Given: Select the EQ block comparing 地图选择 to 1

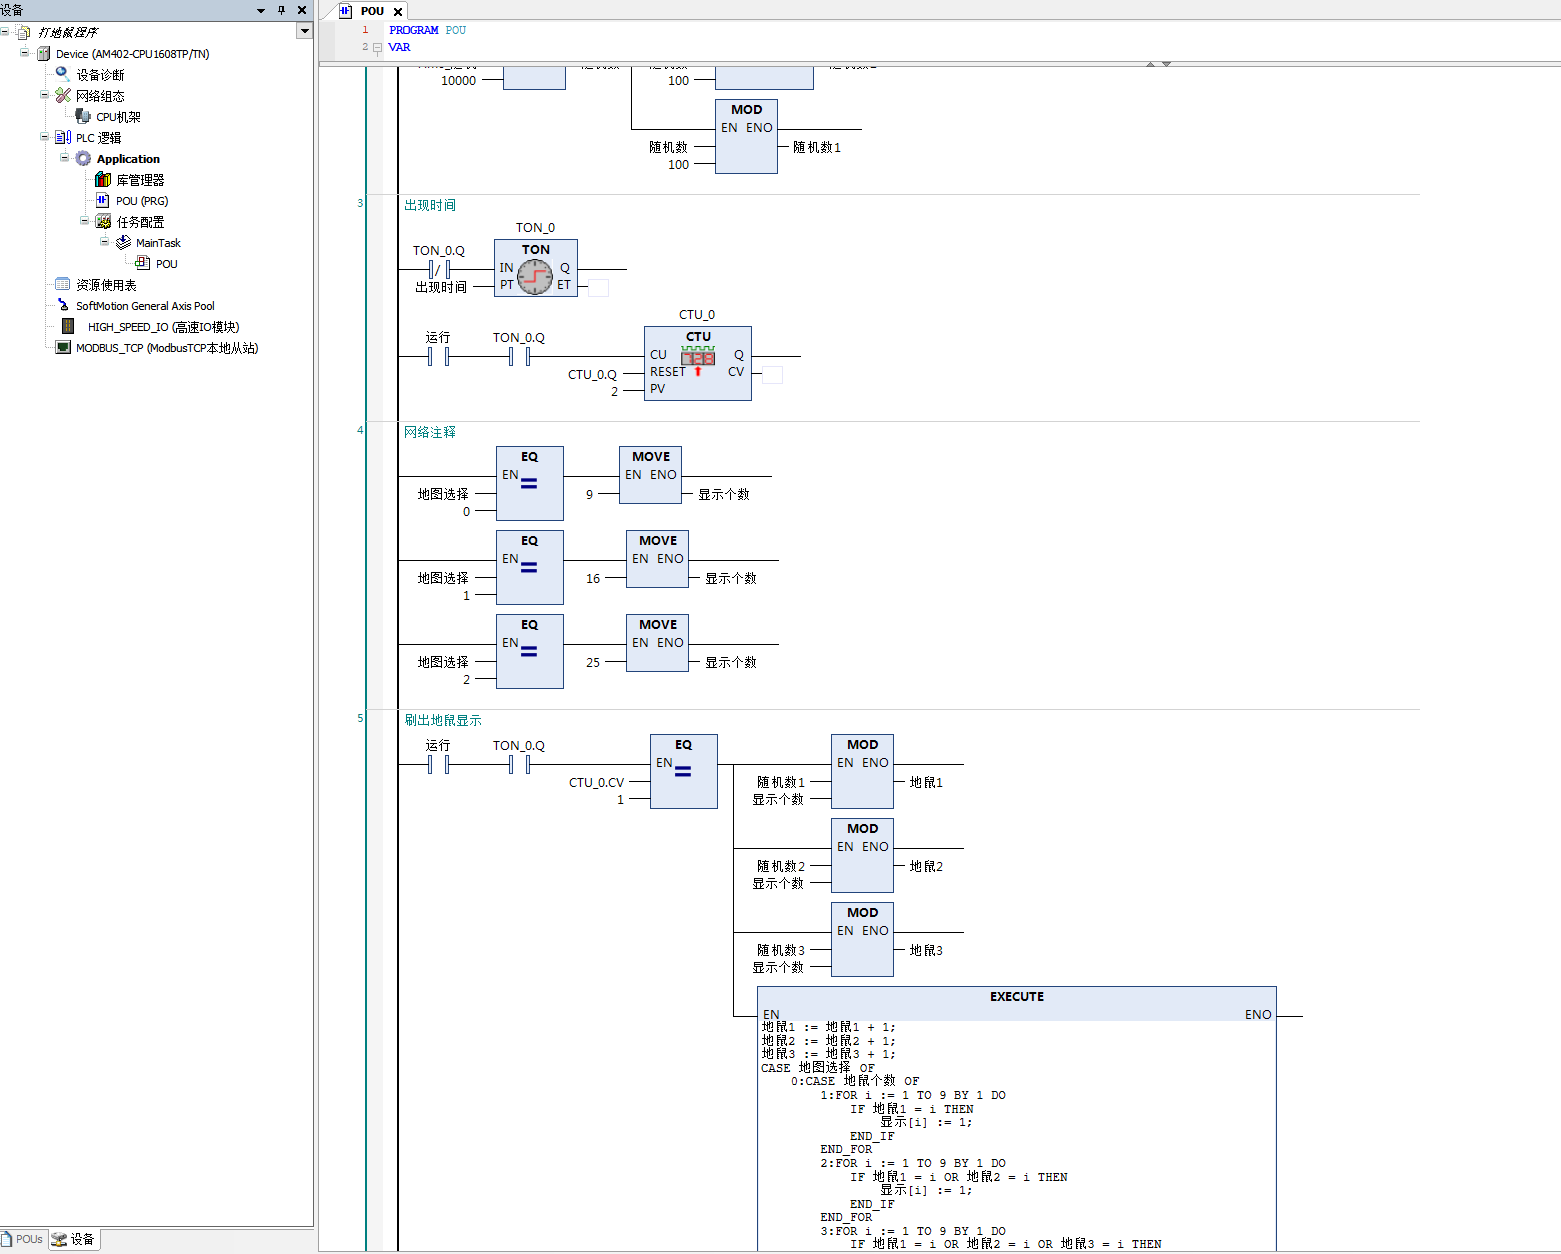Looking at the screenshot, I should [530, 567].
